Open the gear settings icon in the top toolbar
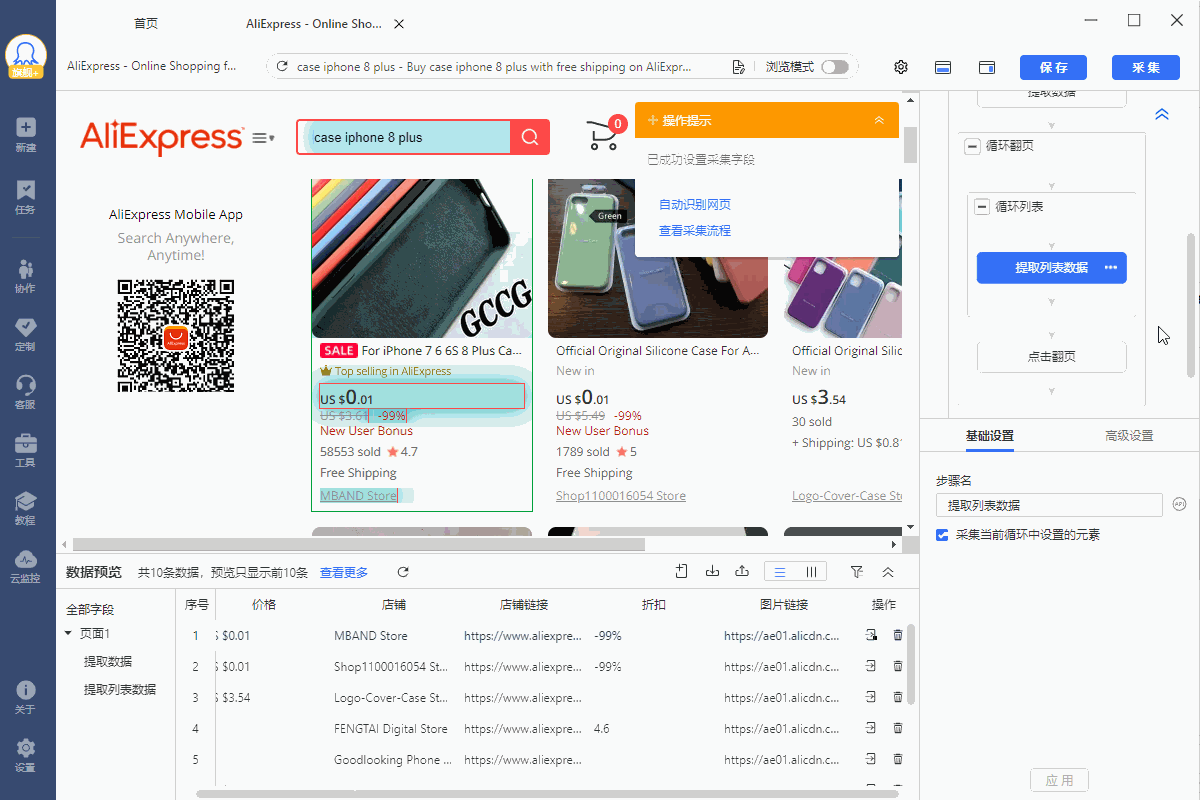Screen dimensions: 1200x800 click(901, 67)
